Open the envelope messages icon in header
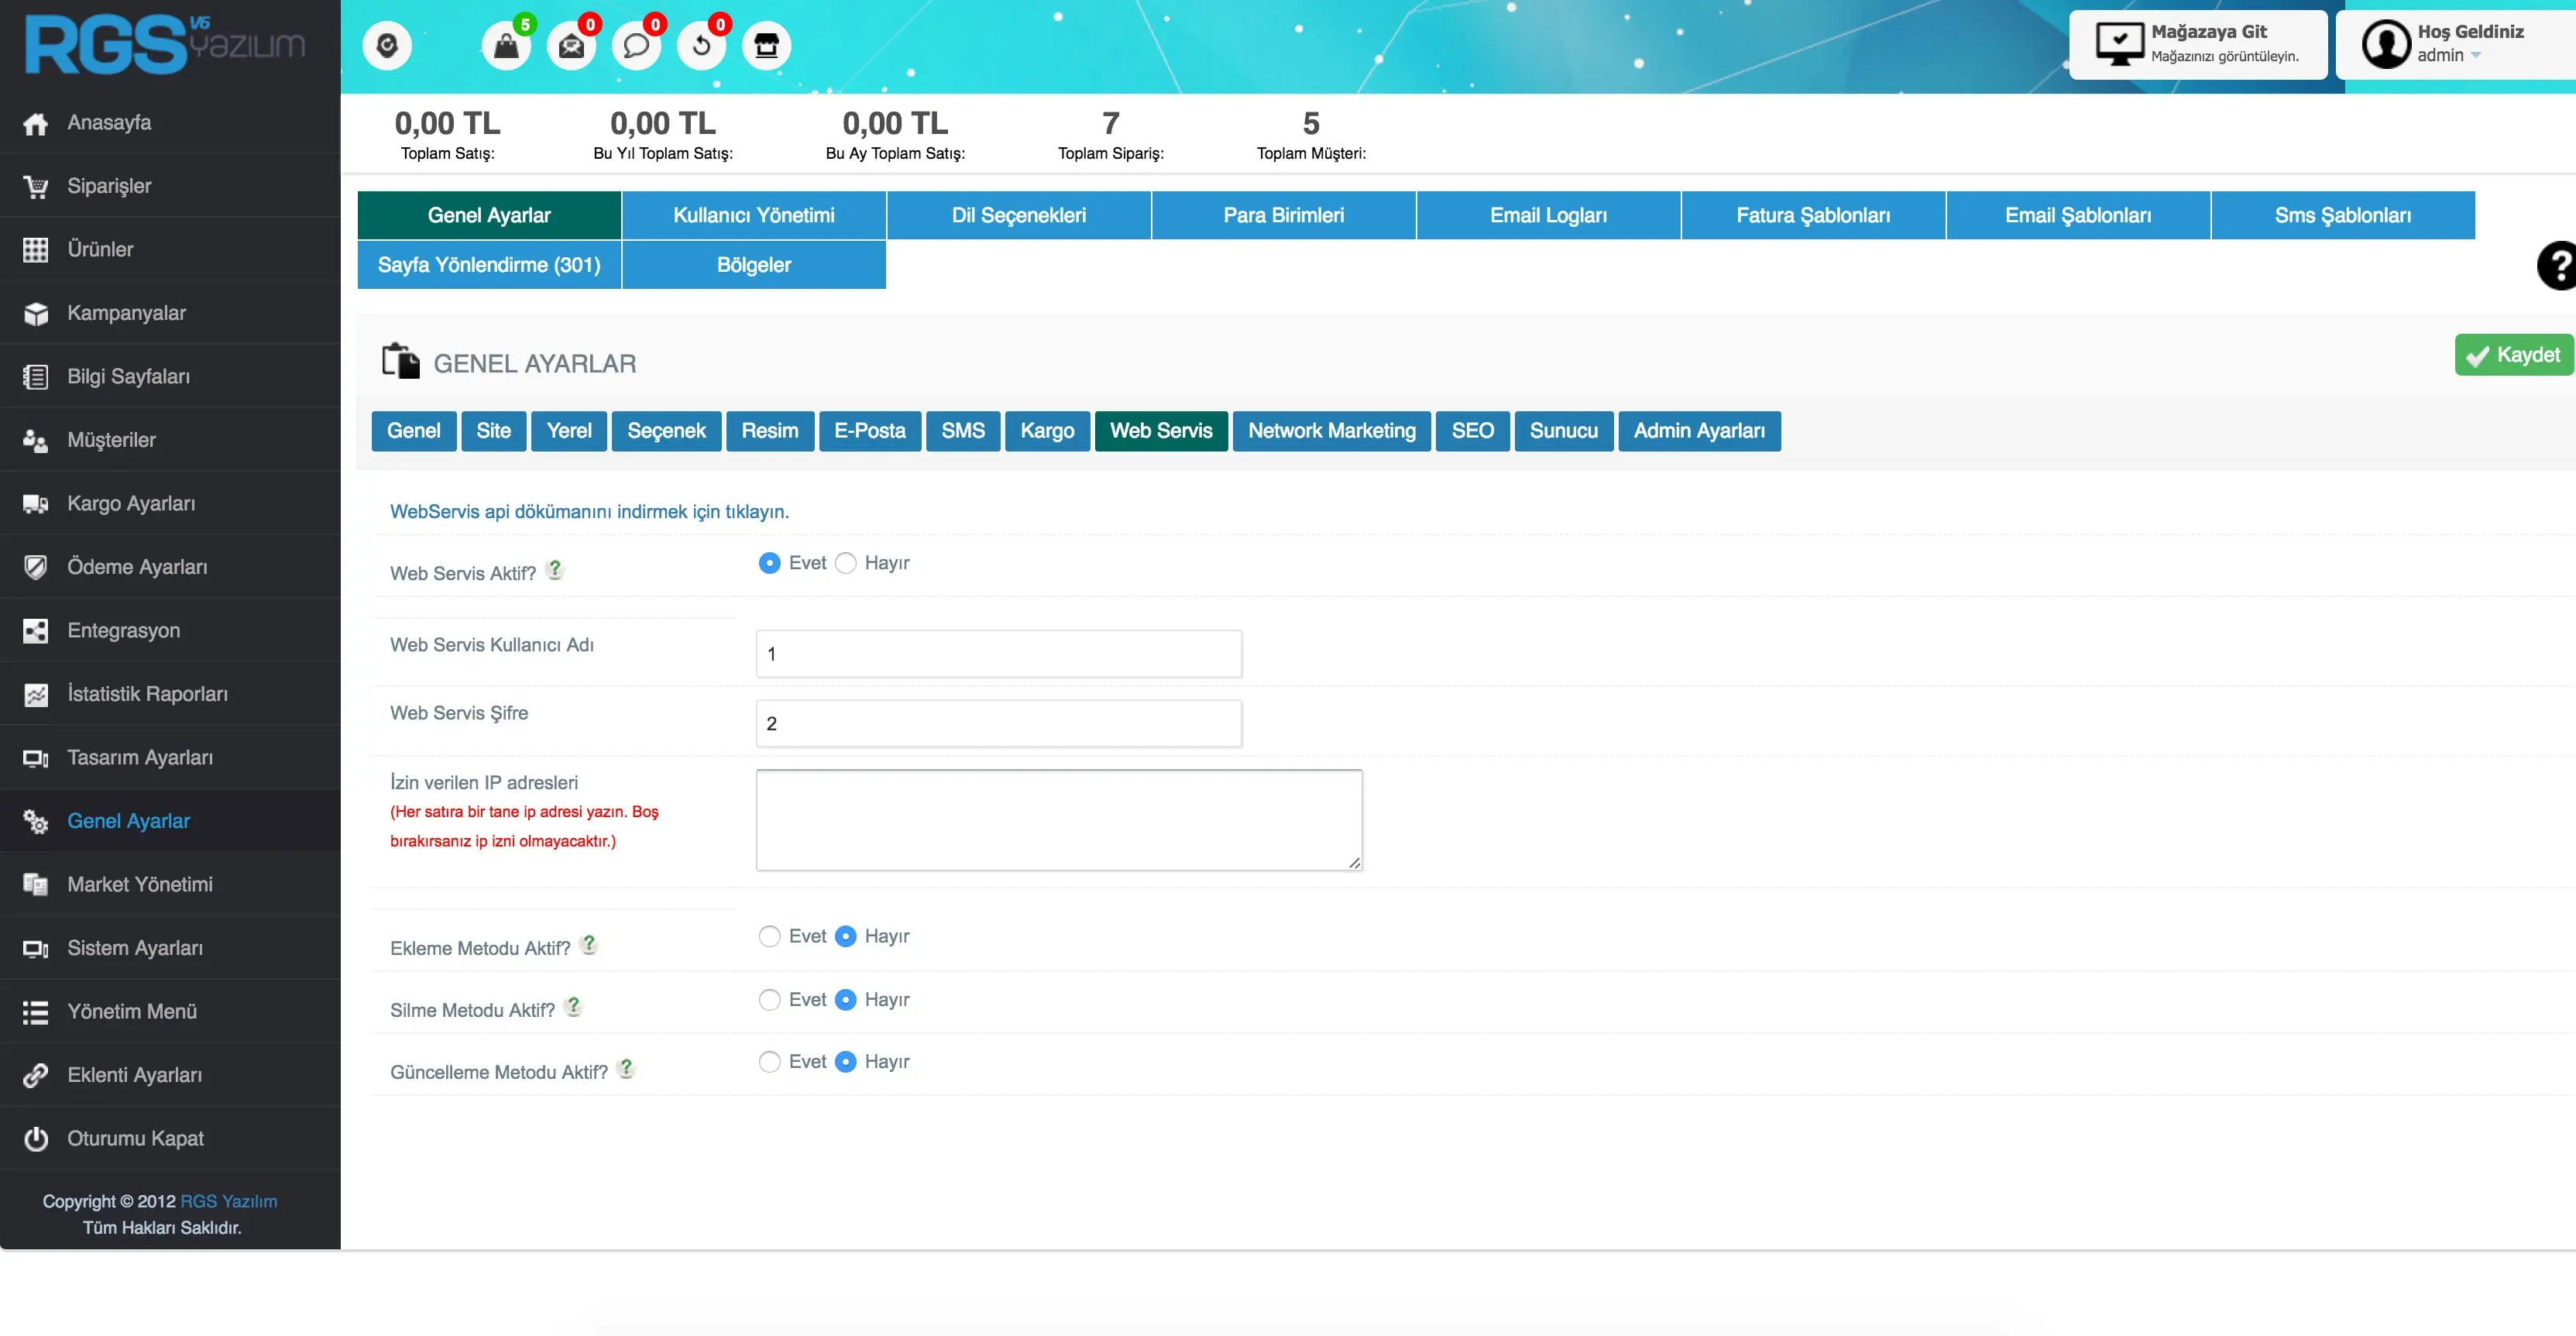Screen dimensions: 2576x1336 [x=571, y=46]
